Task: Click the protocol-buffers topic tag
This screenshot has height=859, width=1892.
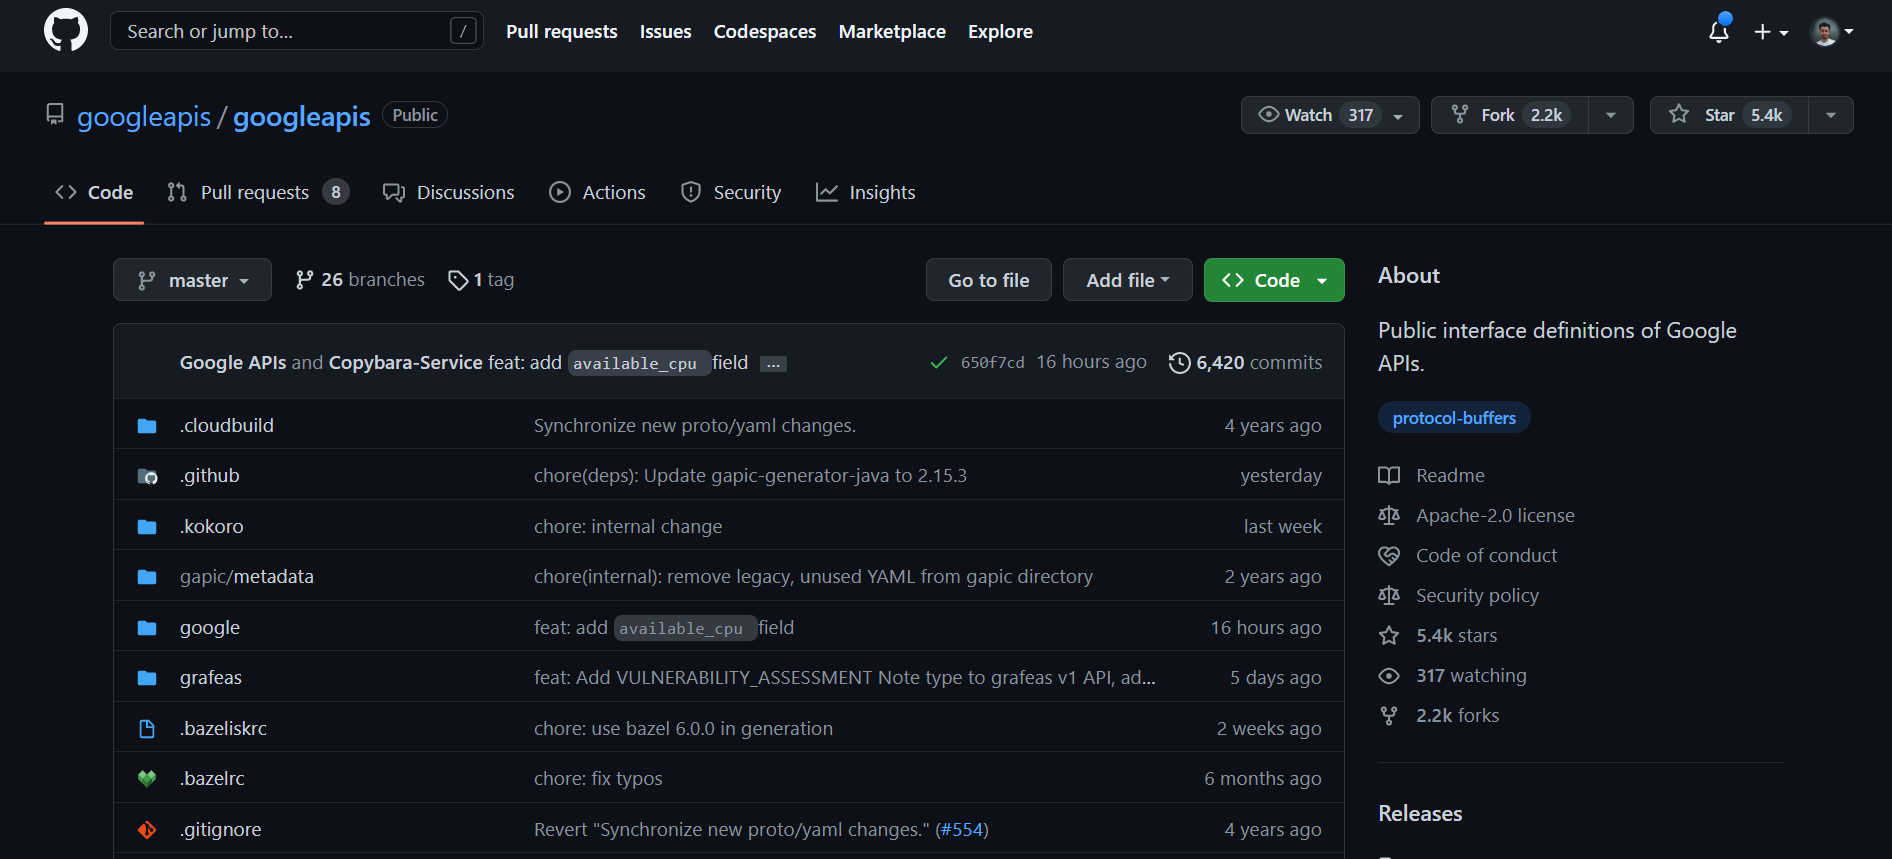Action: [1454, 418]
